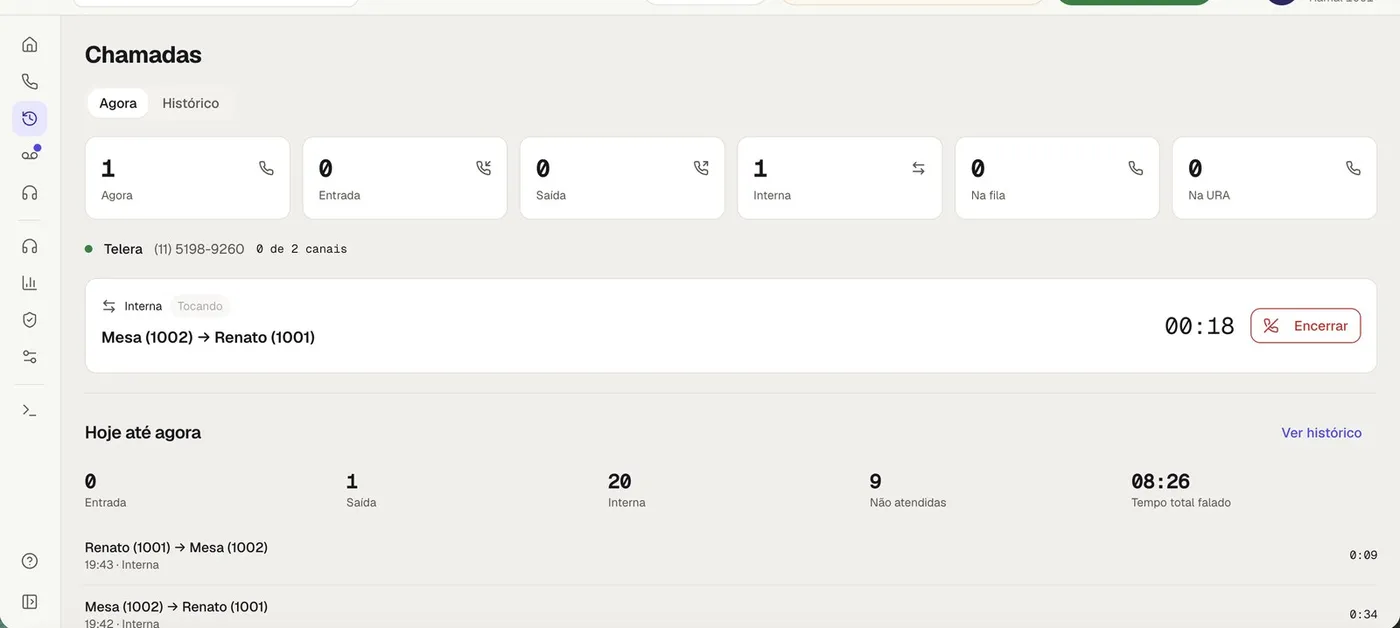Open the home icon in the sidebar

click(x=30, y=44)
